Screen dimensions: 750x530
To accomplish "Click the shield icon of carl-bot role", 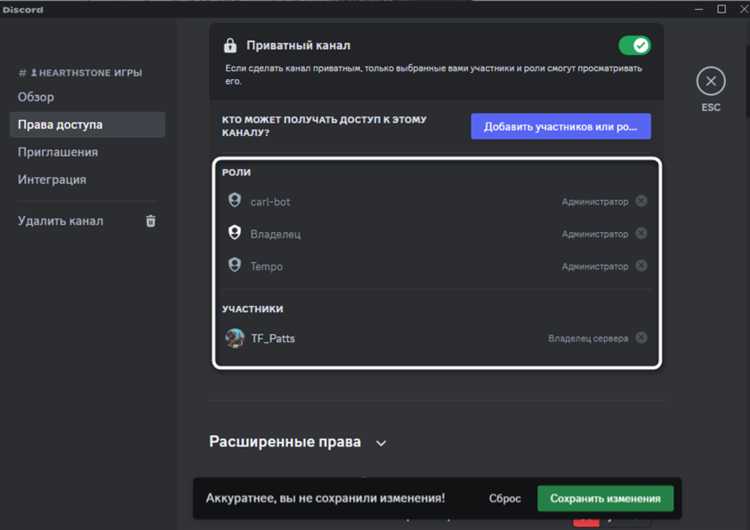I will click(234, 200).
